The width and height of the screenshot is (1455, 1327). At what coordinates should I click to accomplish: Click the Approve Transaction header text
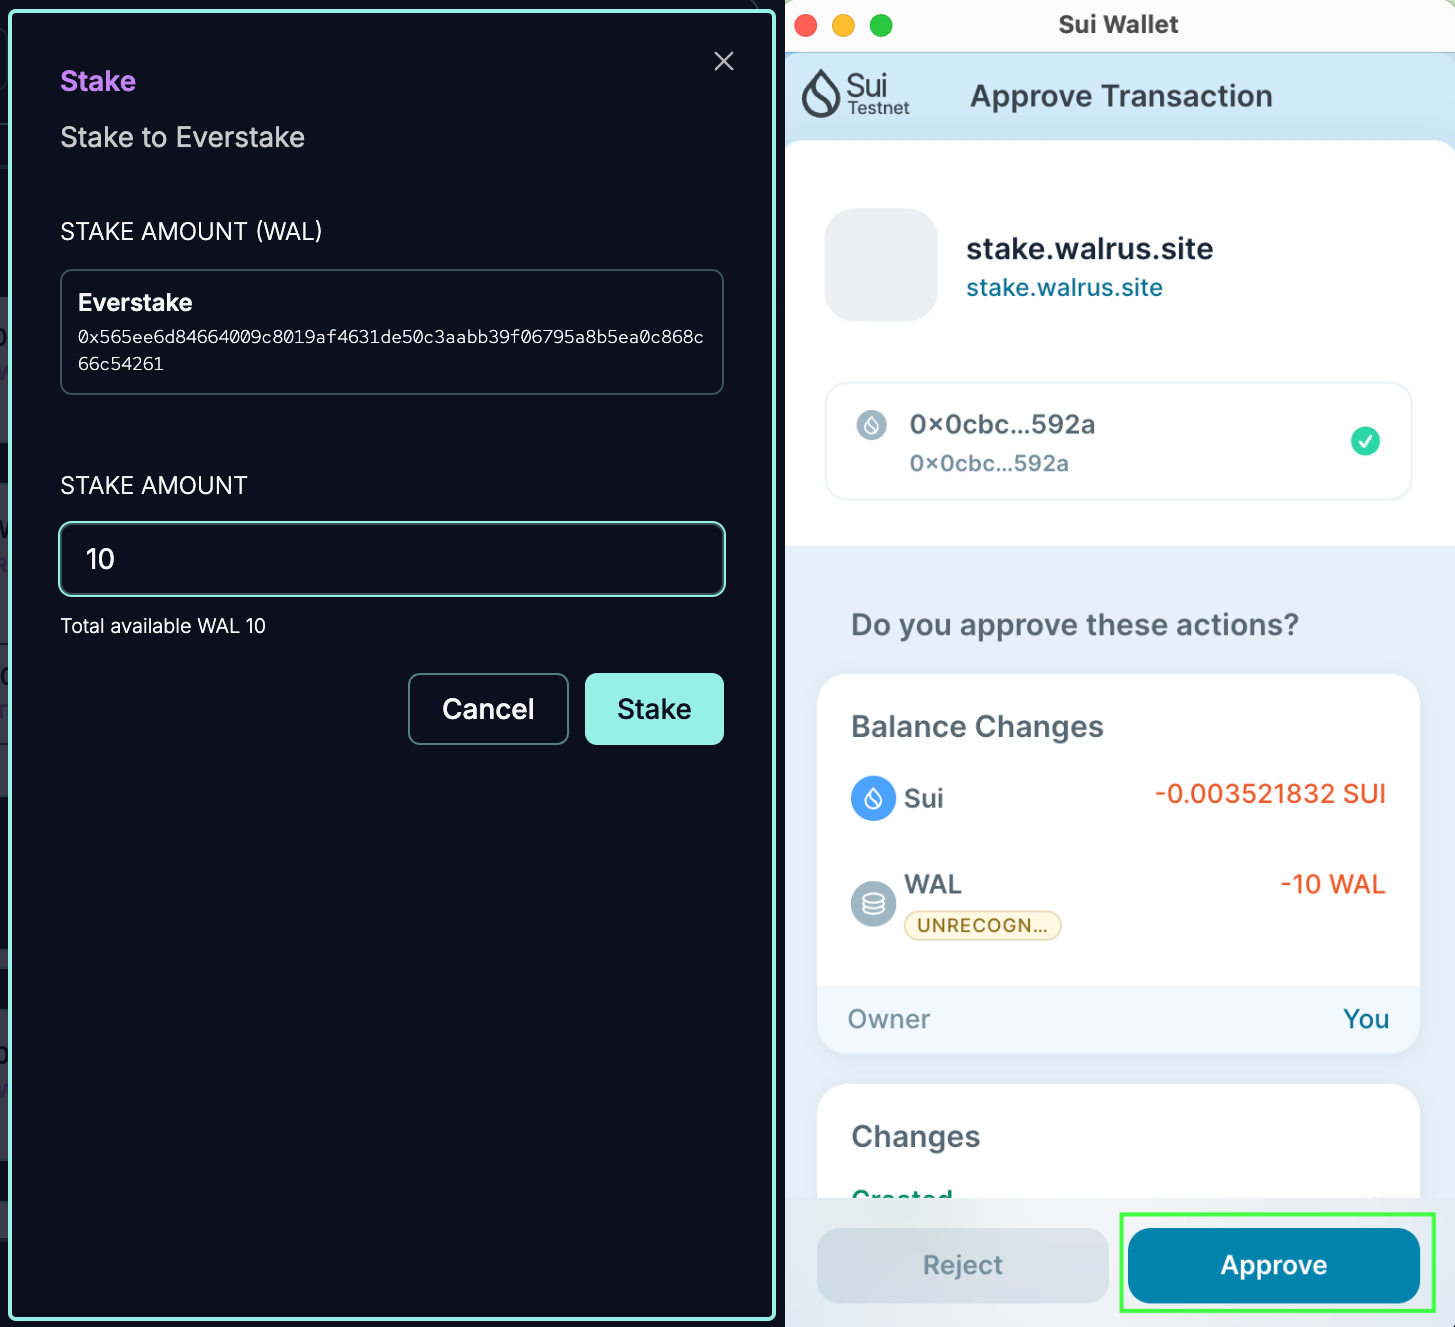[1121, 96]
